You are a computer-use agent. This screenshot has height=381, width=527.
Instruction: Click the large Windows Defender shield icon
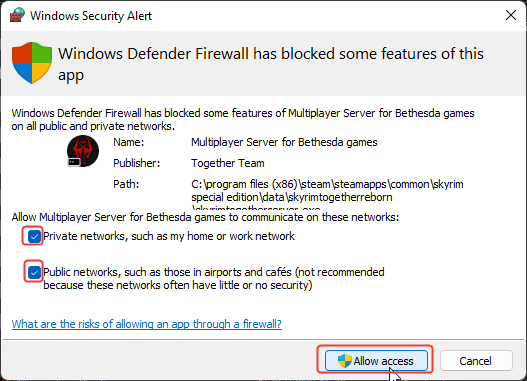point(32,63)
